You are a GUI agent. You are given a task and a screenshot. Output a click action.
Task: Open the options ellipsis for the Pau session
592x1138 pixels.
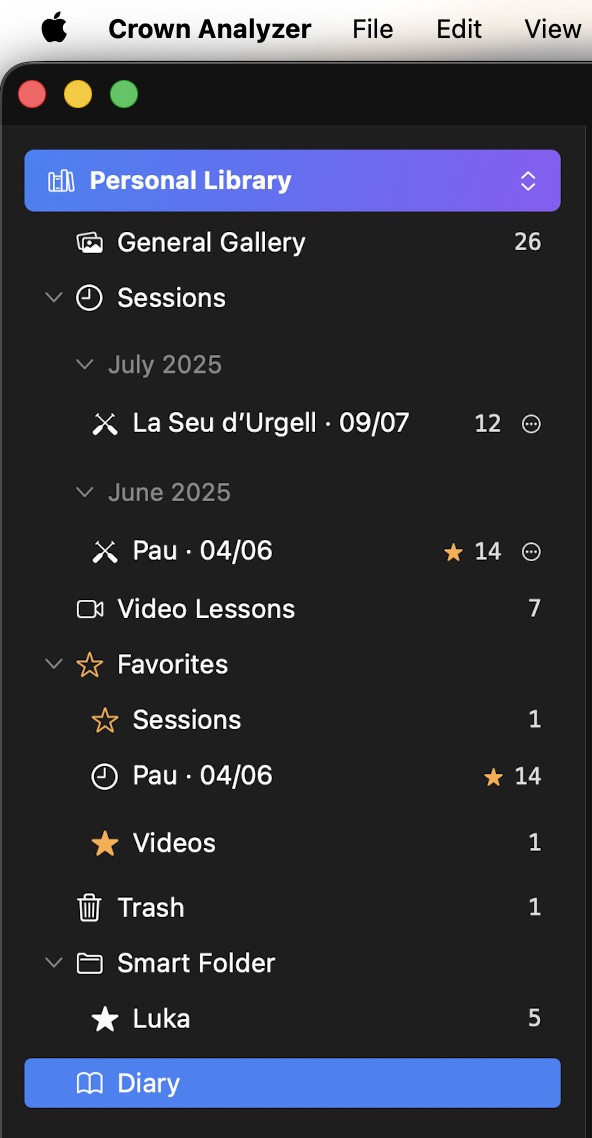tap(531, 551)
